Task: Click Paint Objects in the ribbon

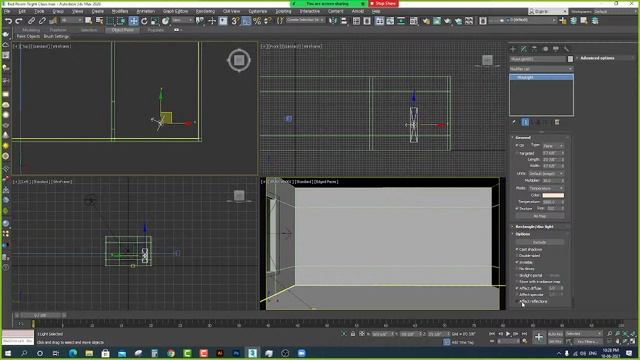Action: (29, 36)
